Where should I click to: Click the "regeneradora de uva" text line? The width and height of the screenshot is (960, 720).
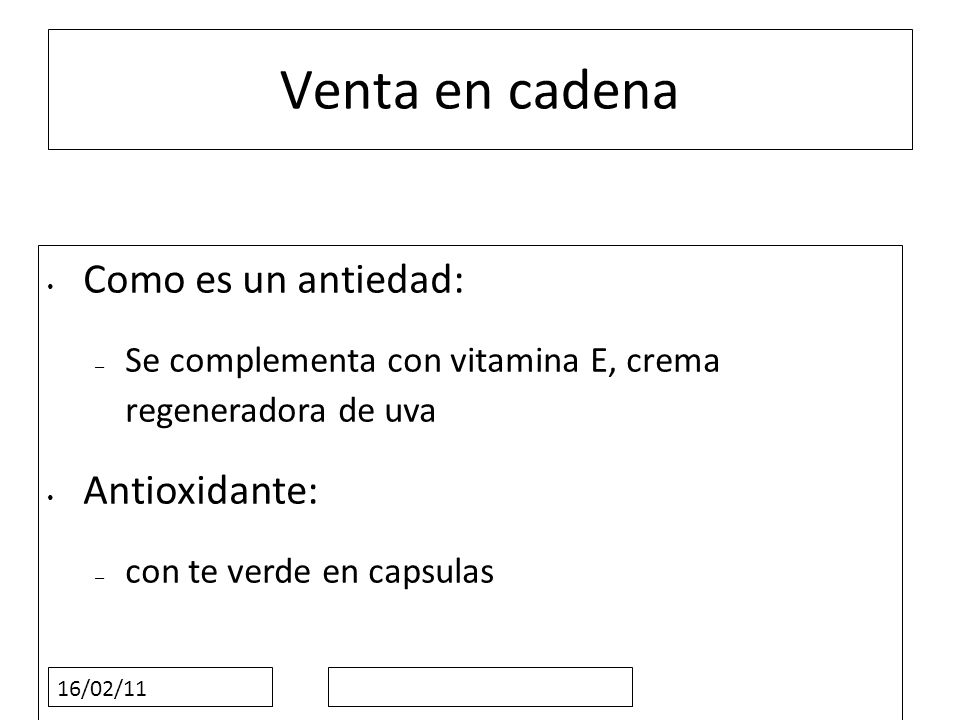280,411
